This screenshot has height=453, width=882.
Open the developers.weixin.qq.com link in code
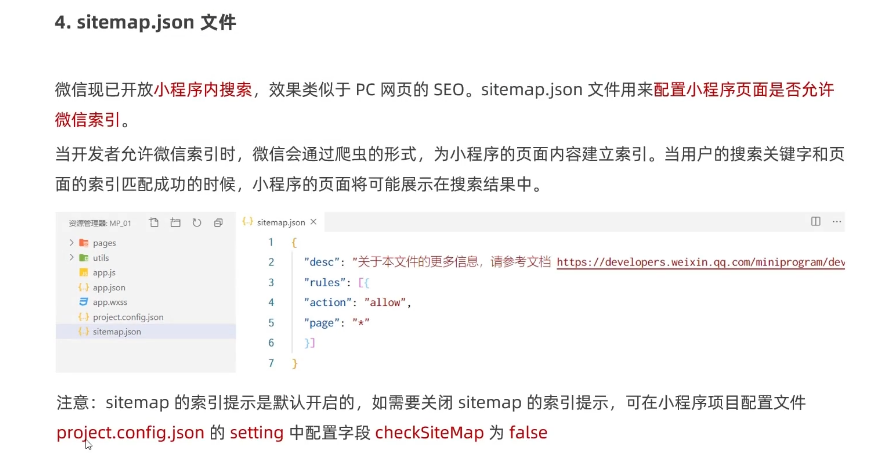(x=700, y=262)
